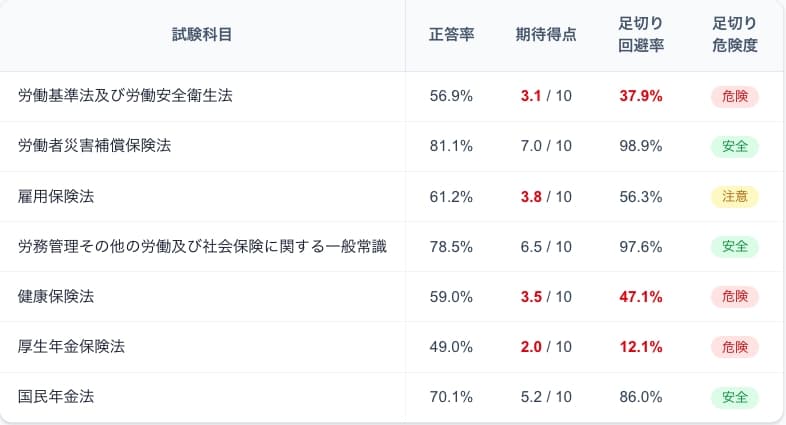Click the 81.1% correct answer rate
Image resolution: width=786 pixels, height=425 pixels.
451,146
